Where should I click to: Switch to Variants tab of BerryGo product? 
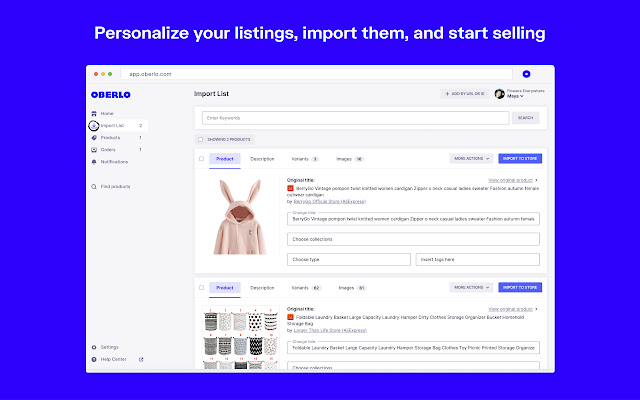tap(304, 159)
